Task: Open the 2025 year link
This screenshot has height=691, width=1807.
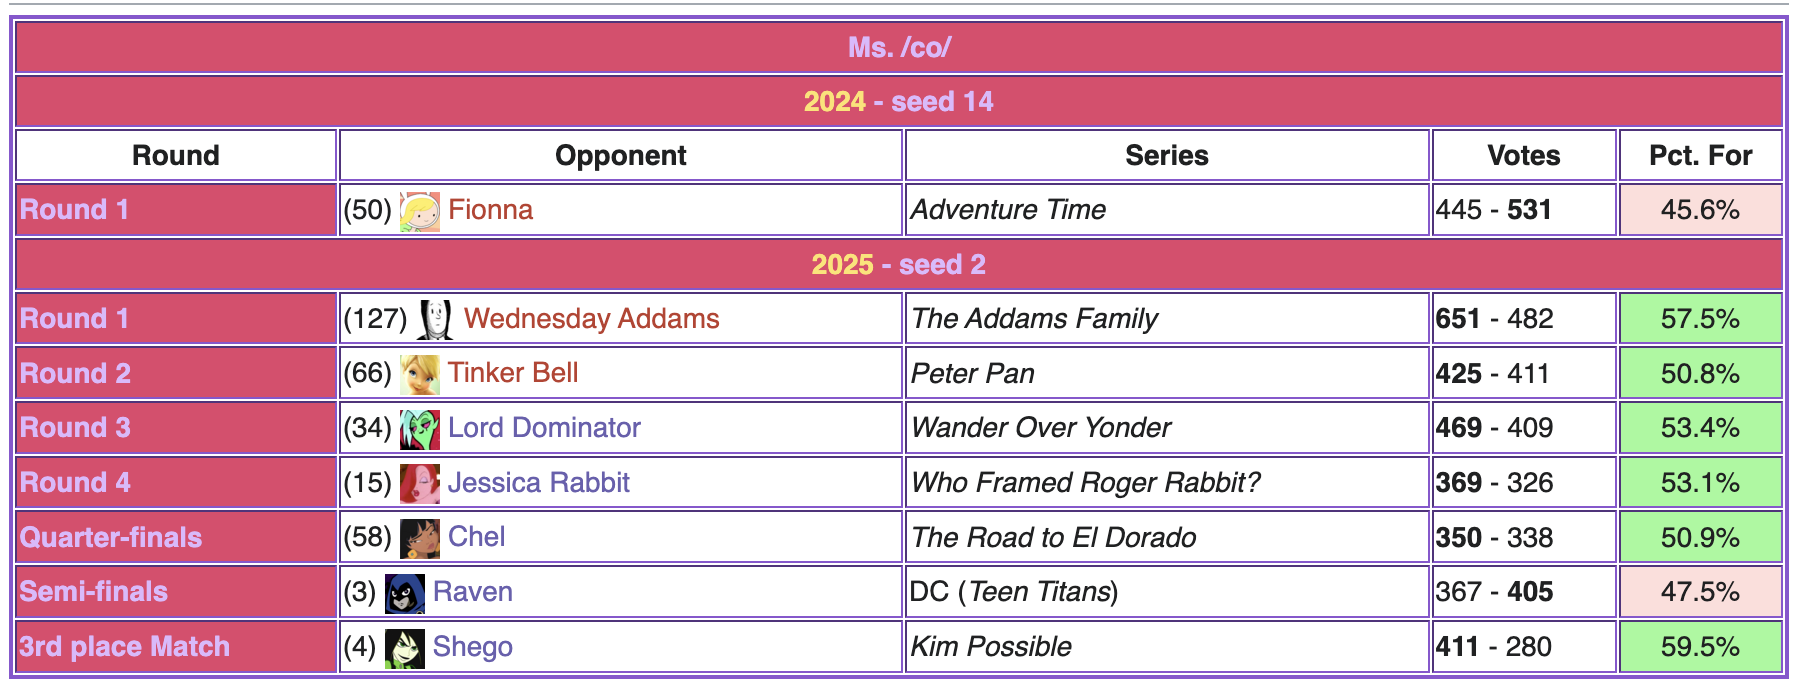Action: [842, 265]
